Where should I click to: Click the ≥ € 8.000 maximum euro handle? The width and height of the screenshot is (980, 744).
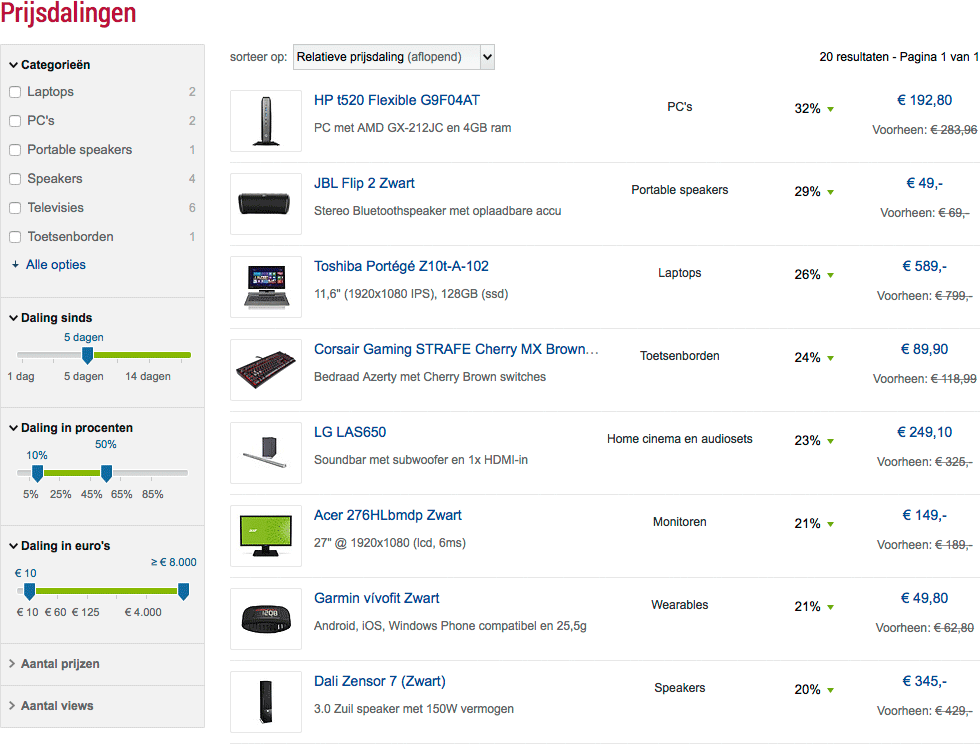tap(183, 591)
